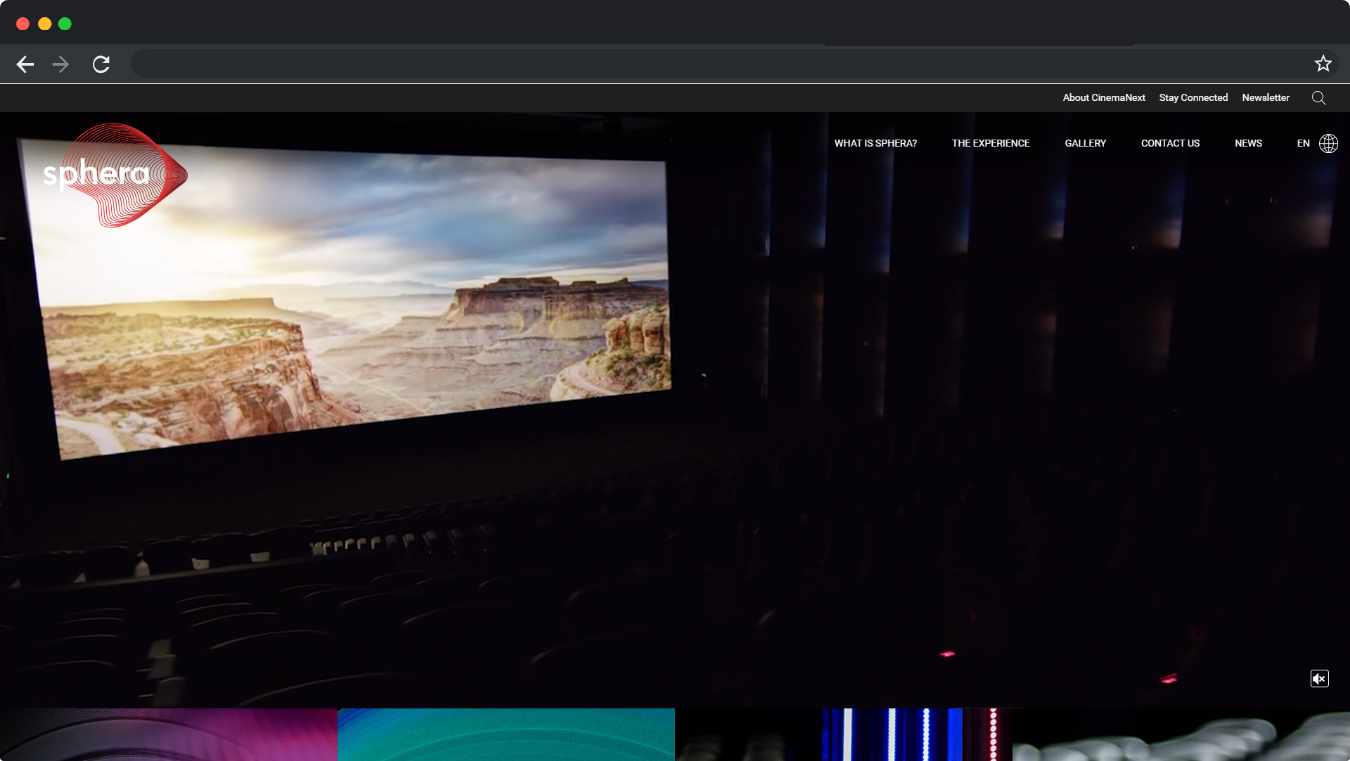Click the browser address bar
The width and height of the screenshot is (1350, 761).
700,64
